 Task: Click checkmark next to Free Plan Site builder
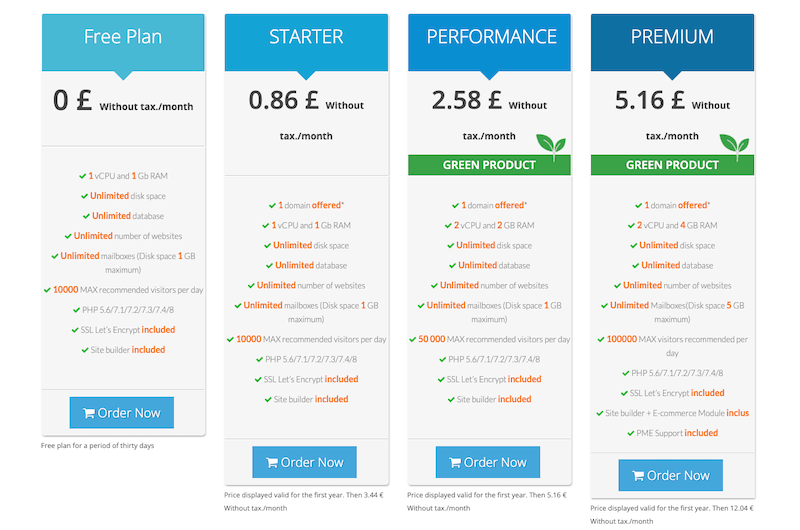coord(85,350)
